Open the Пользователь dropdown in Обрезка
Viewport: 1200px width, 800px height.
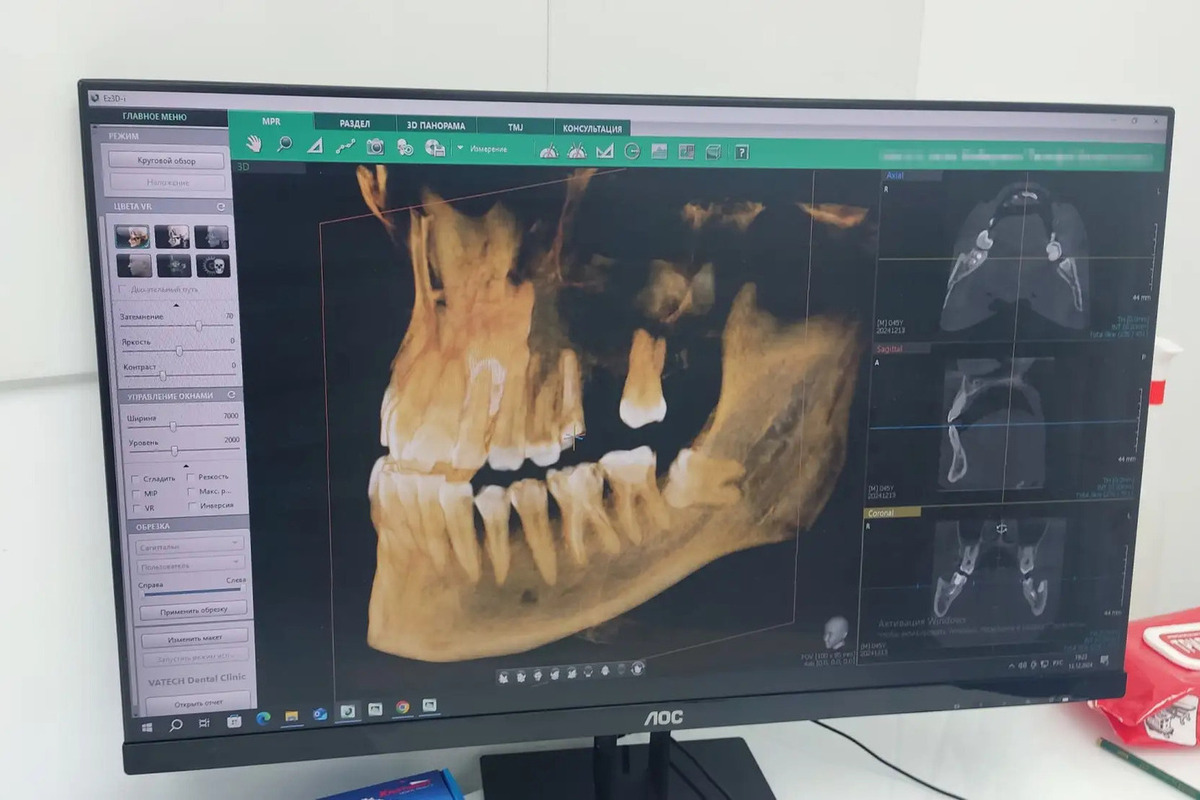(x=190, y=565)
